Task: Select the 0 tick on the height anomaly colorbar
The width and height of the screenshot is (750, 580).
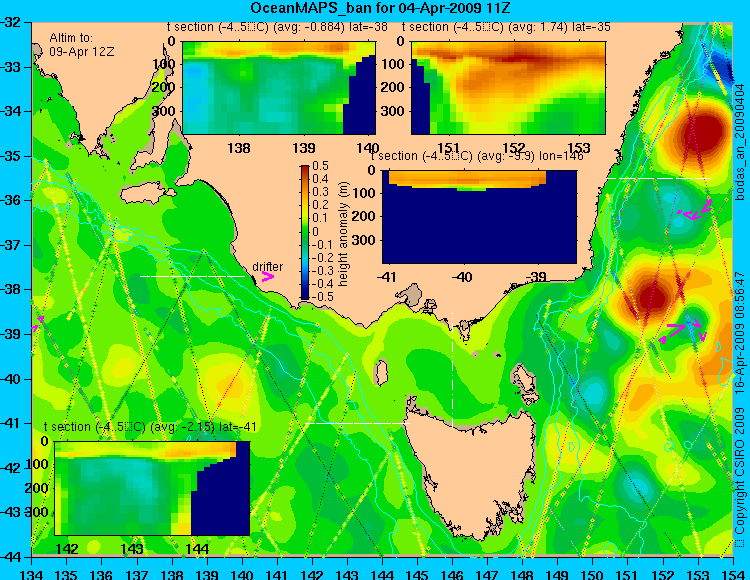Action: pos(315,231)
